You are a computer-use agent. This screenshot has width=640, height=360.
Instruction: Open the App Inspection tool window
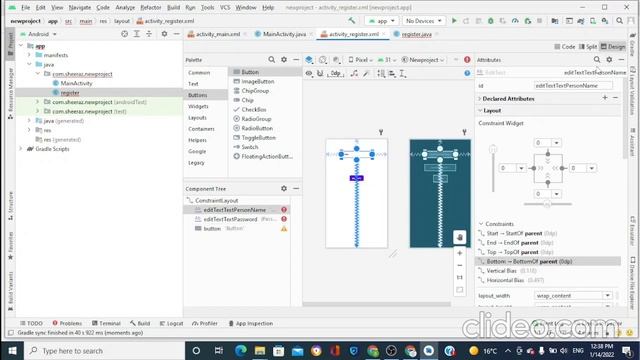251,323
